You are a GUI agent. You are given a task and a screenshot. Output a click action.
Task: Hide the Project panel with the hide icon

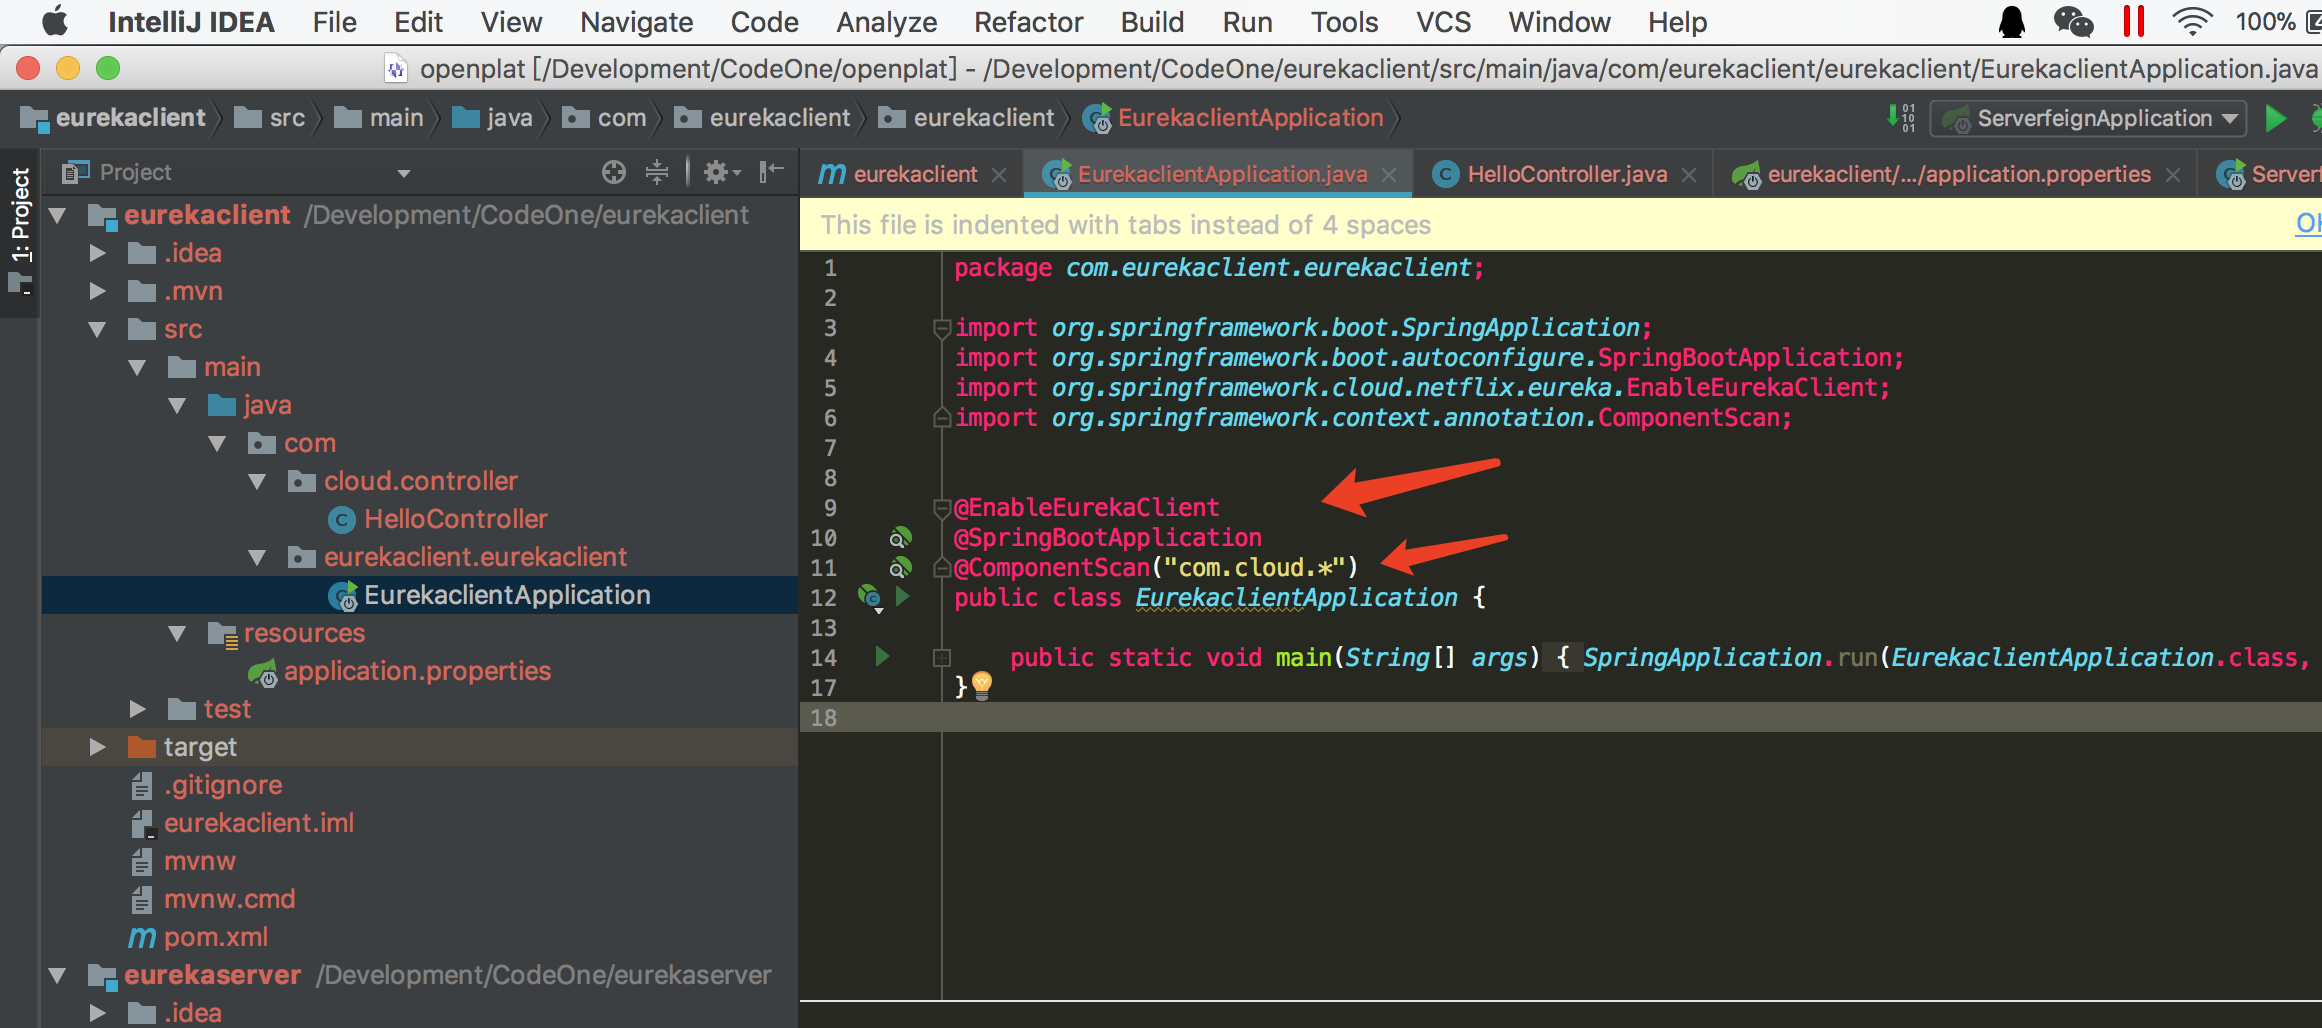click(771, 172)
